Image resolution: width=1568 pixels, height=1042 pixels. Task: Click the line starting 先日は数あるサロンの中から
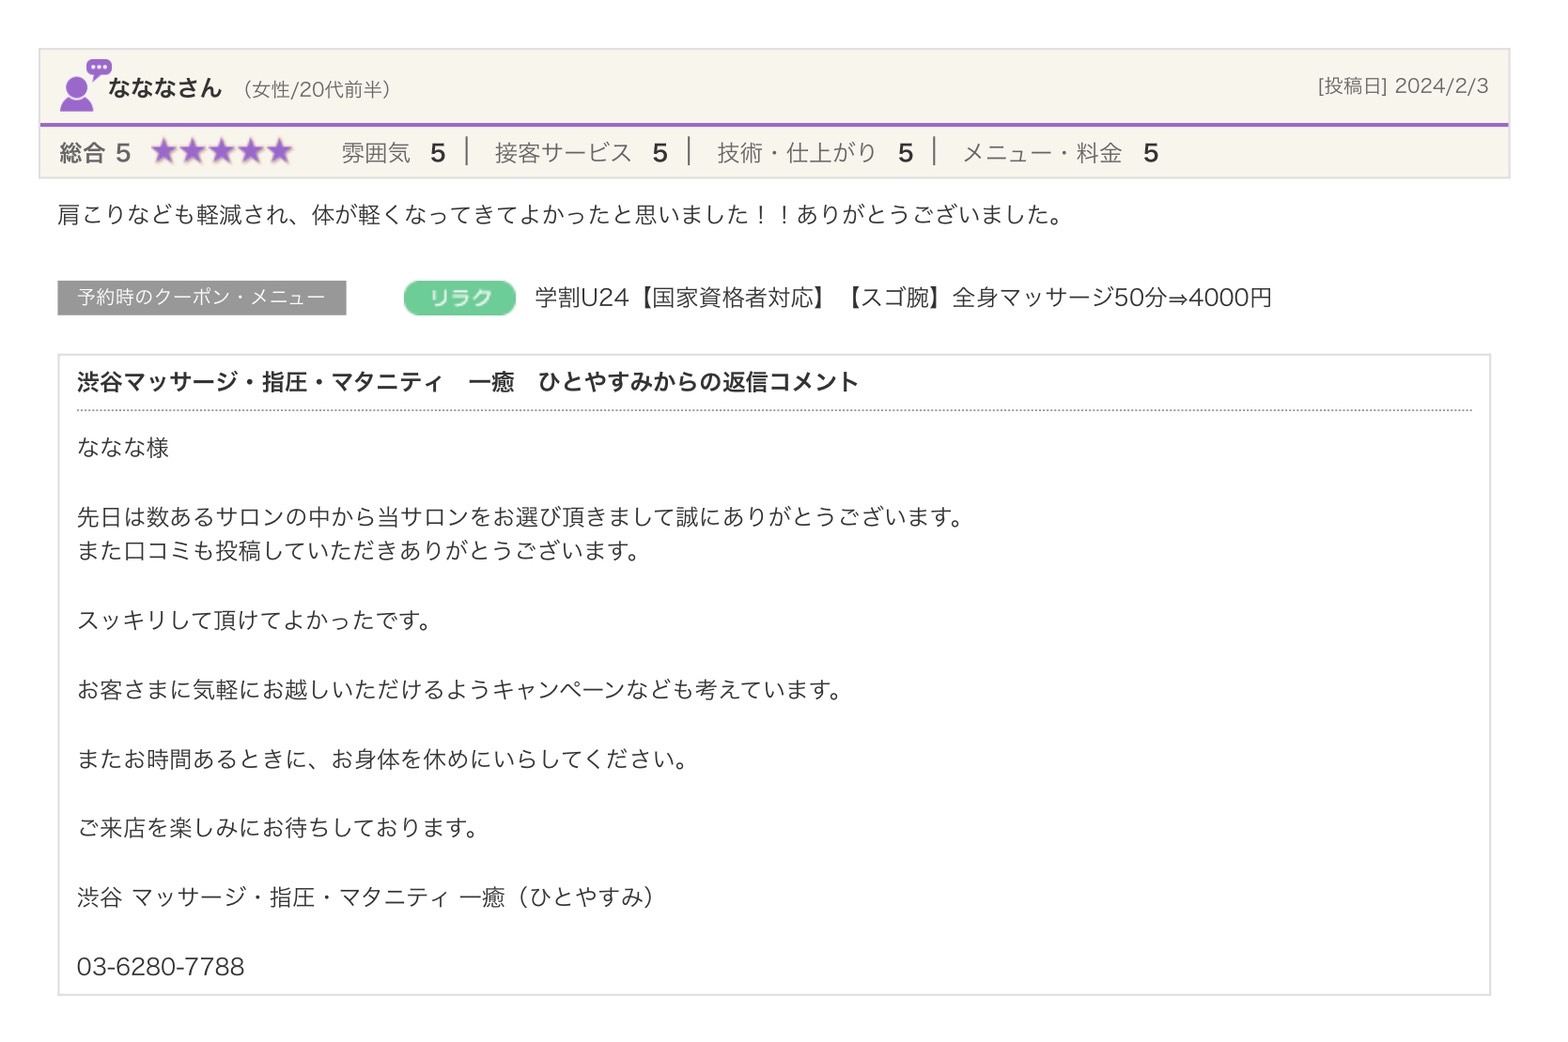click(522, 517)
